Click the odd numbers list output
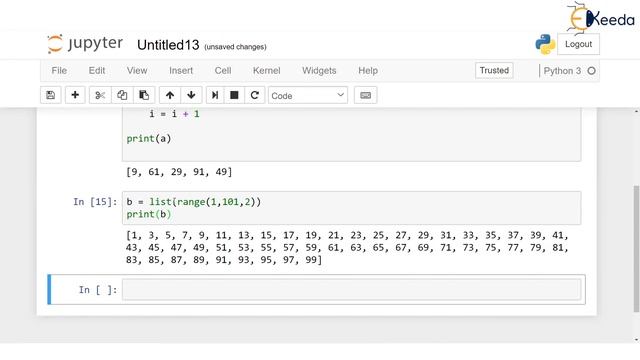Screen dimensions: 640x360 (347, 247)
